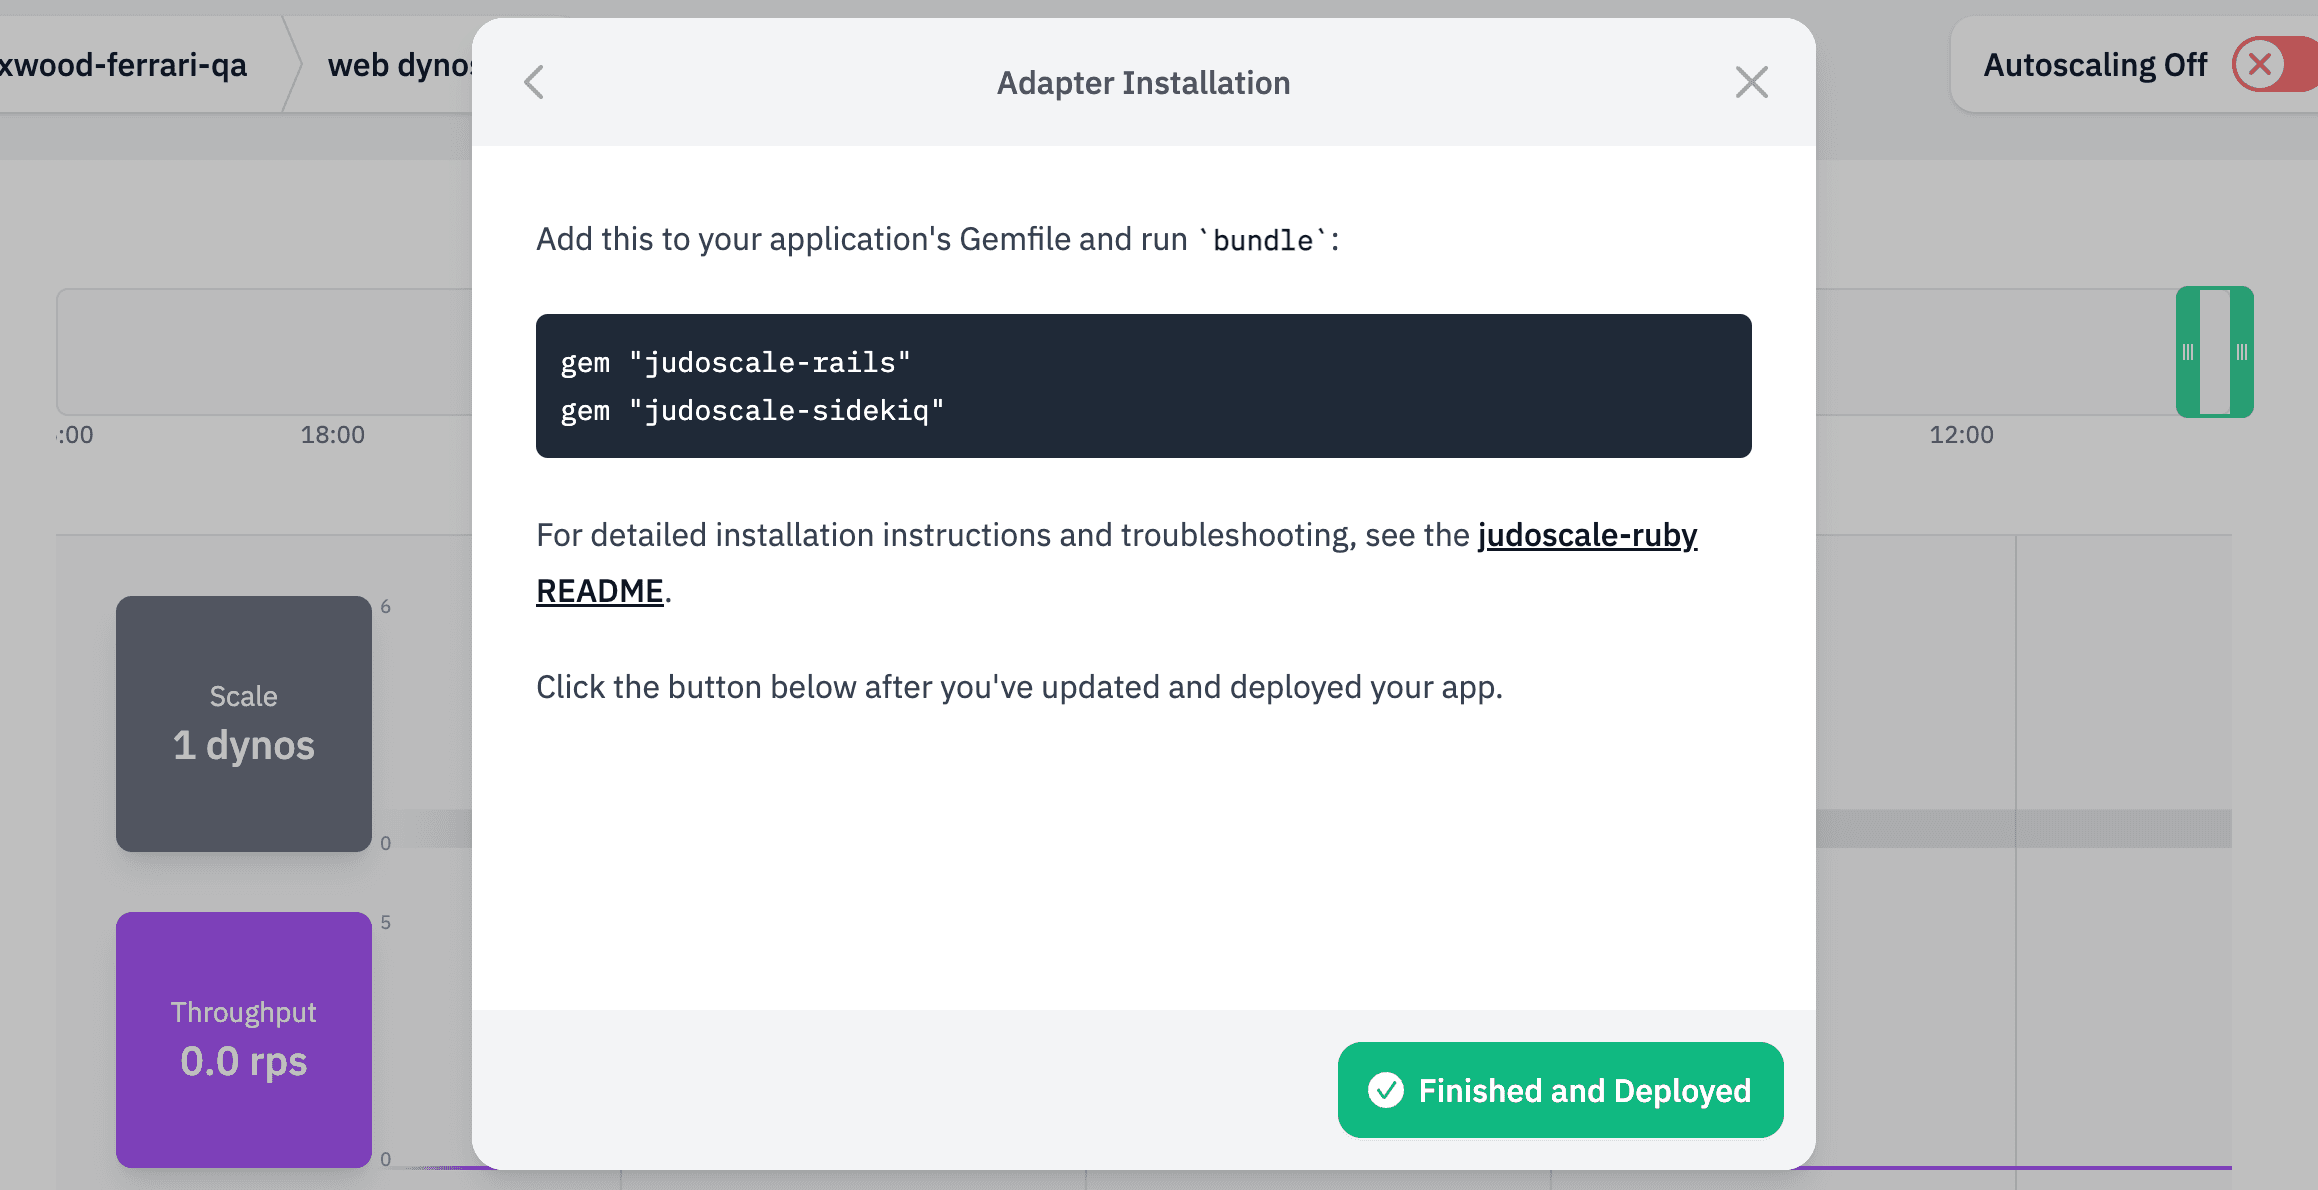The image size is (2318, 1190).
Task: Click the gem "judoscale-rails" code line
Action: tap(735, 362)
